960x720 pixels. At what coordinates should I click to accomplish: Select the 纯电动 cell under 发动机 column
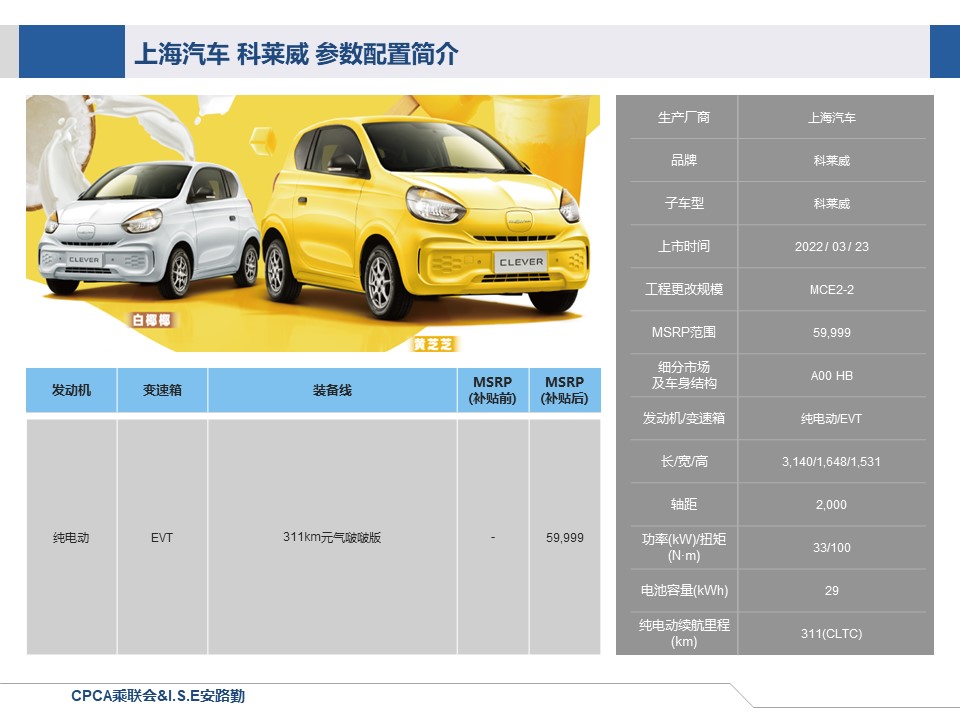point(72,538)
